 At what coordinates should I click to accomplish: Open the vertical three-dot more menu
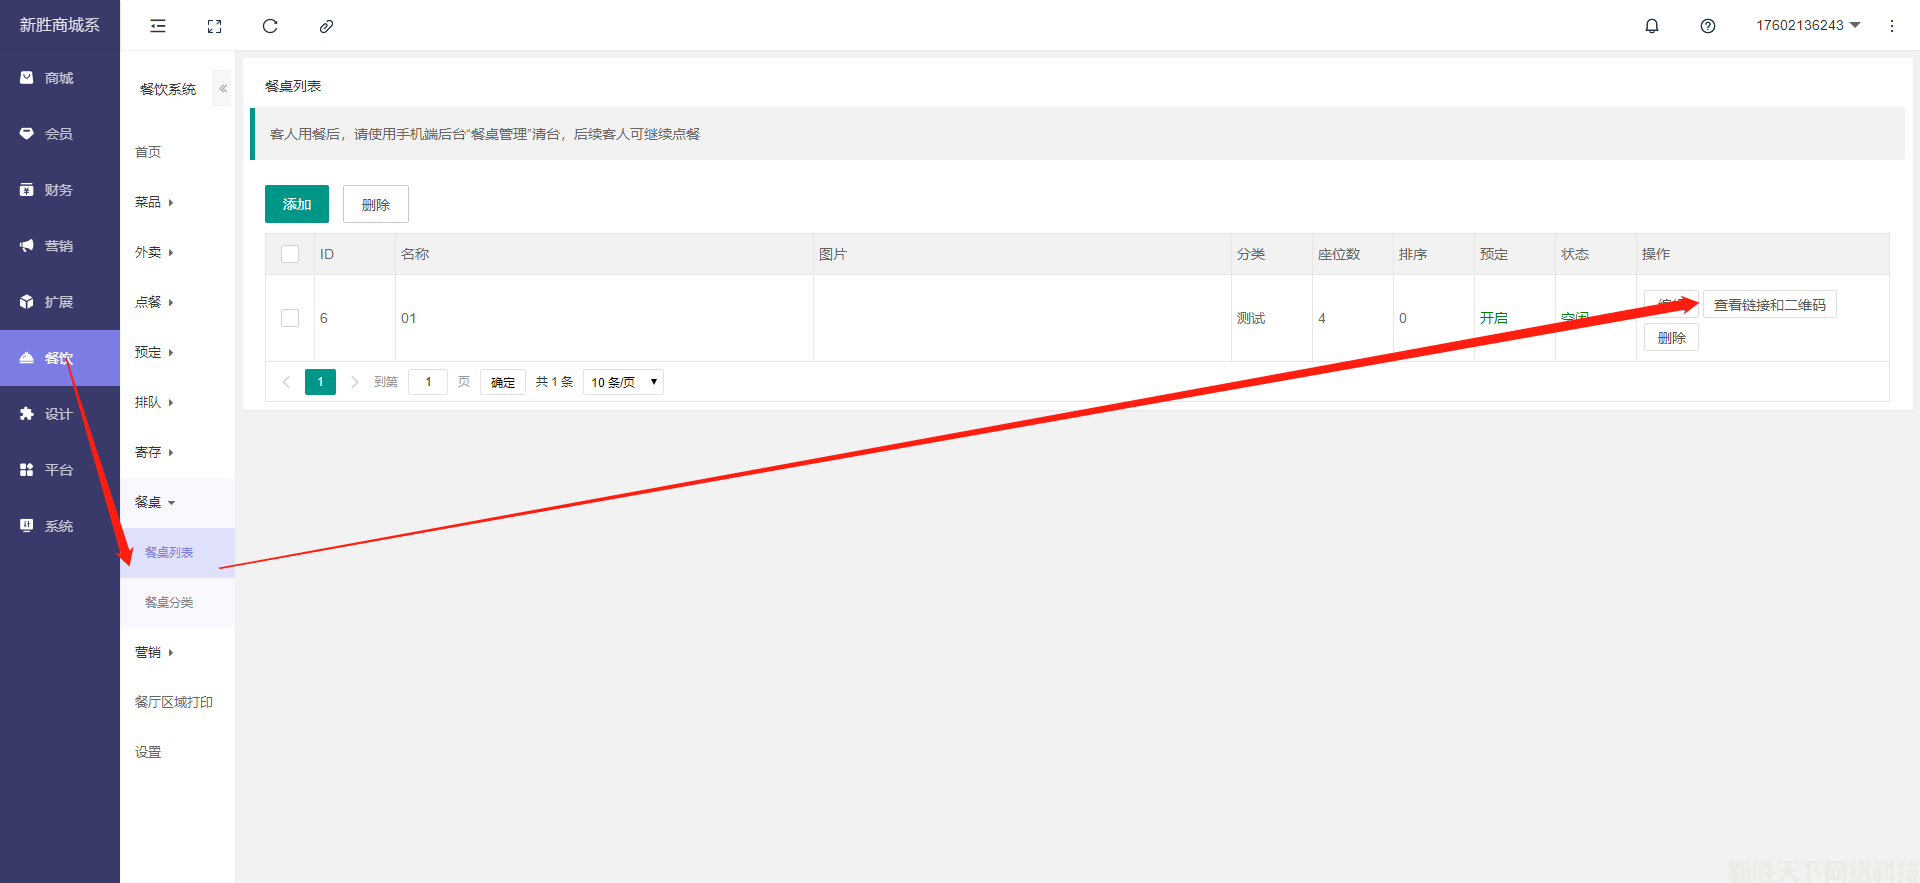[x=1891, y=26]
